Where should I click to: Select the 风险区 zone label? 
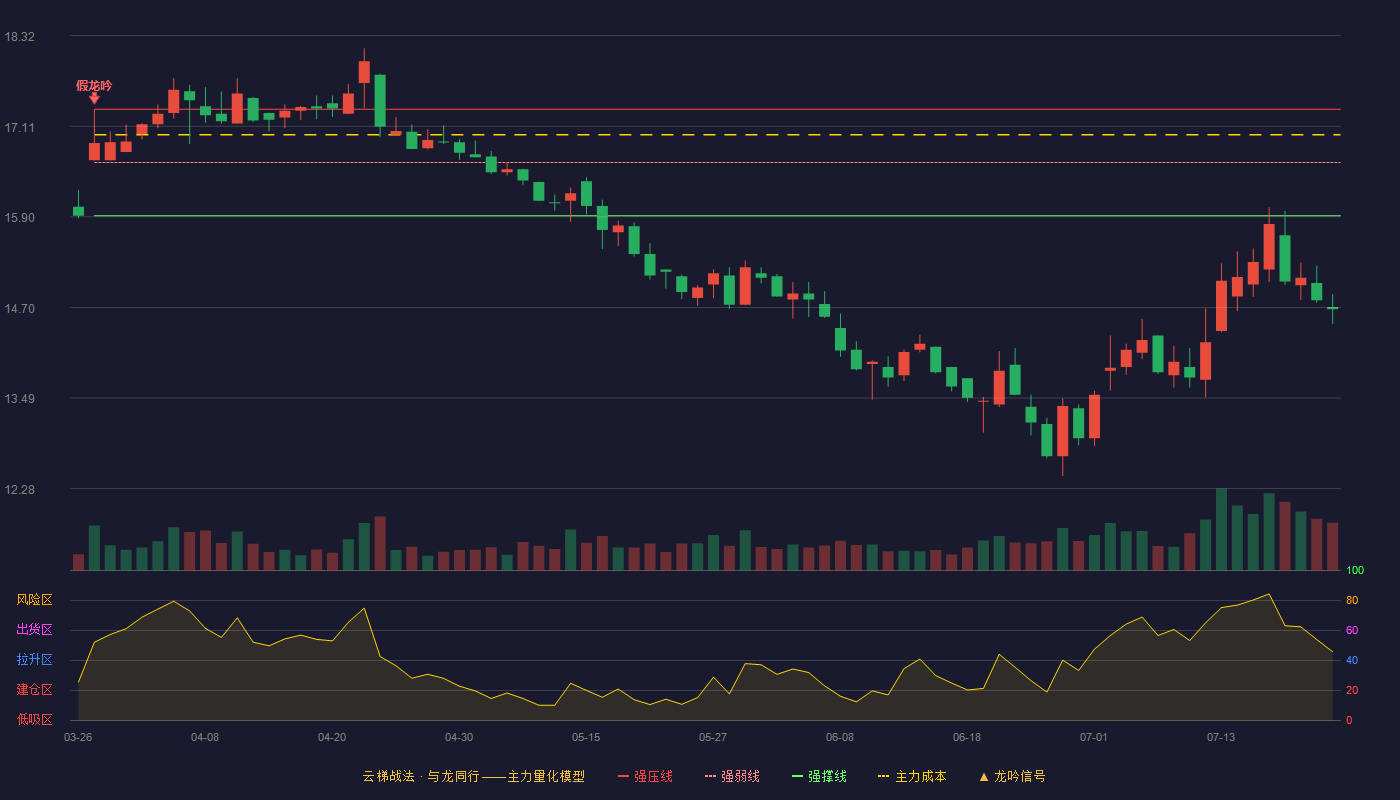pyautogui.click(x=34, y=600)
